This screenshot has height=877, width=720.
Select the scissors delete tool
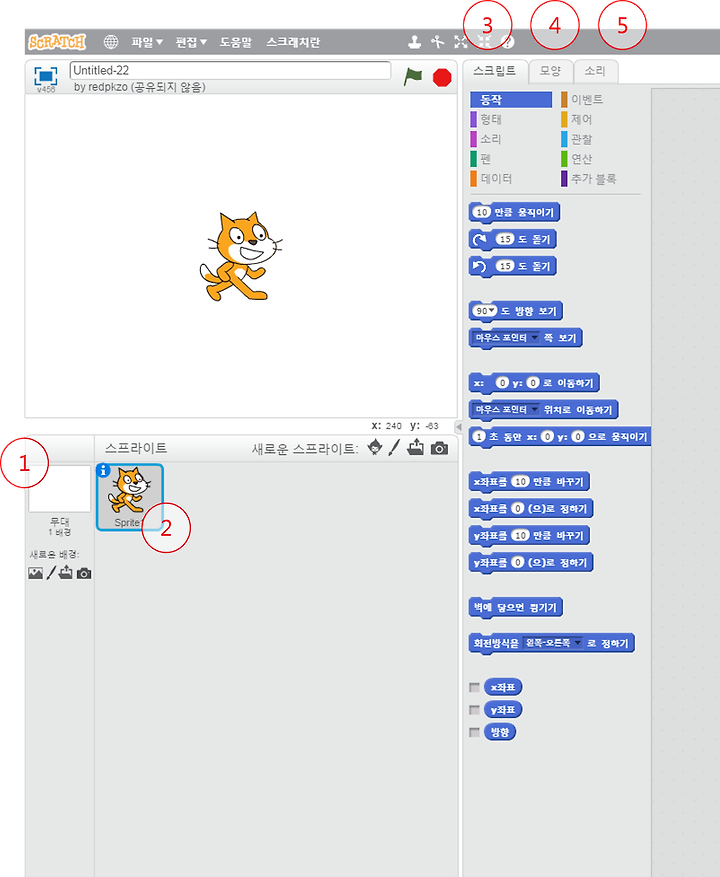point(437,41)
